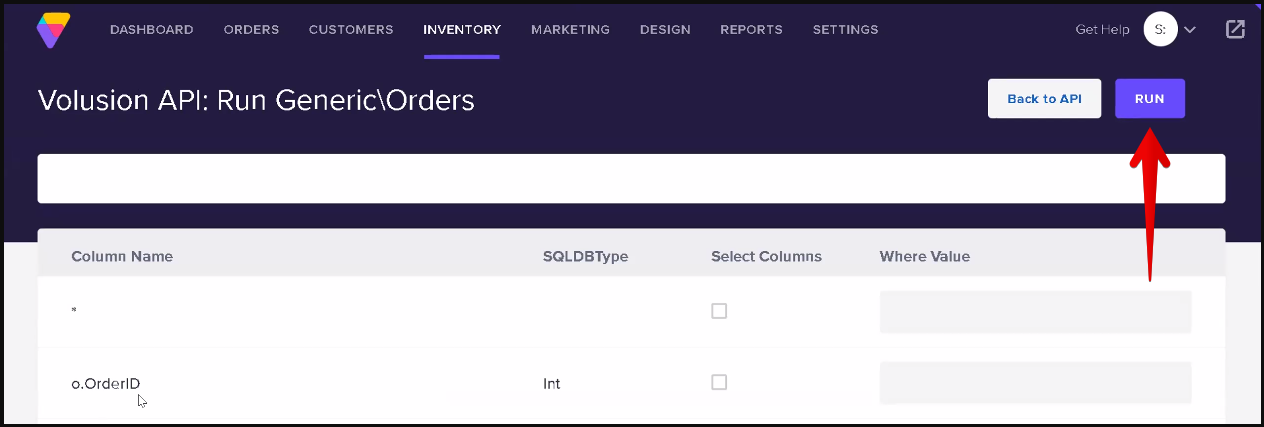Screen dimensions: 1264x427
Task: Click the o.OrderID Where Value input
Action: [x=1035, y=383]
